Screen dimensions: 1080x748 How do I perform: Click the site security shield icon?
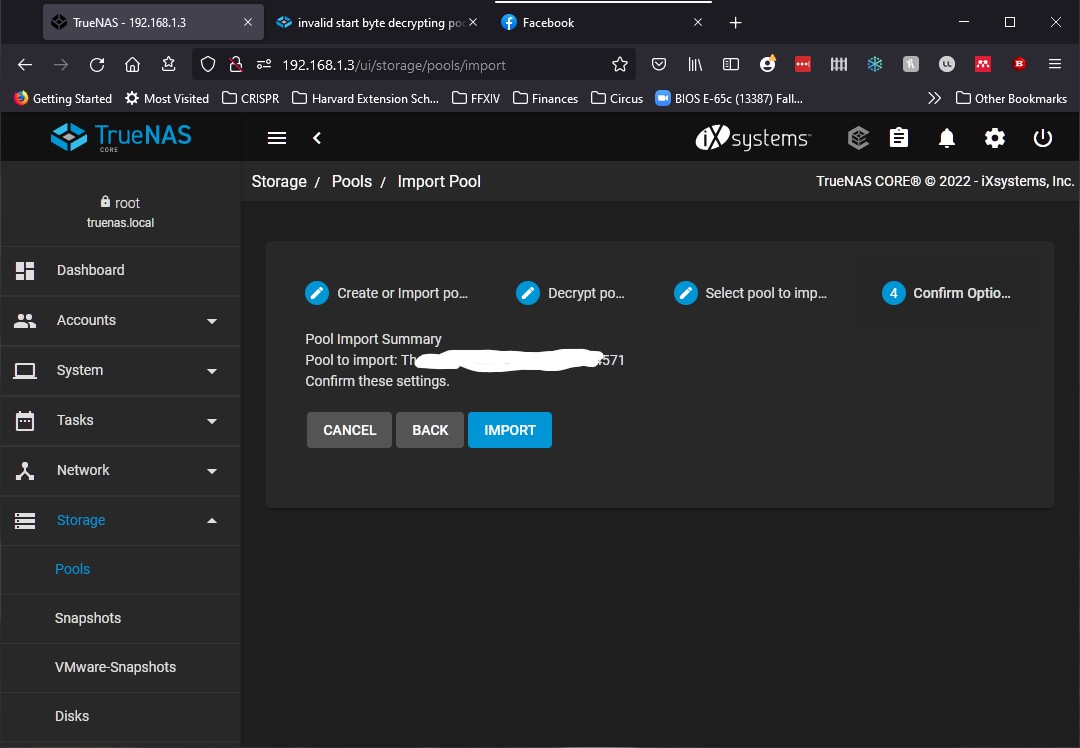pyautogui.click(x=207, y=65)
